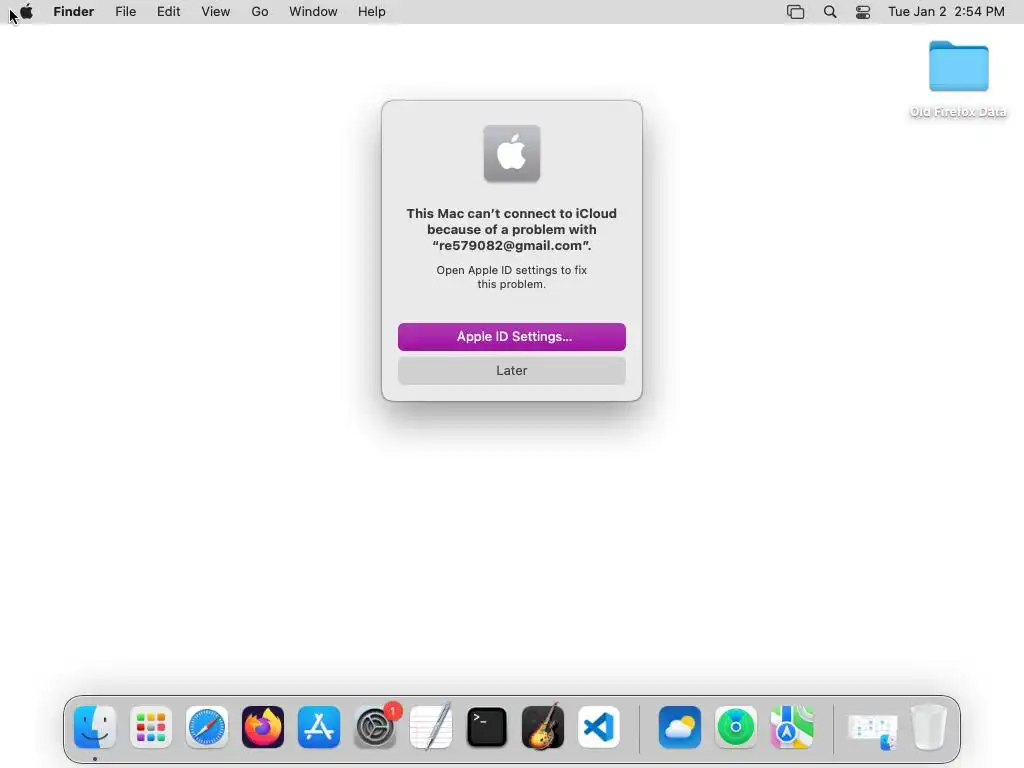The width and height of the screenshot is (1024, 768).
Task: Open Find My app in Dock
Action: click(x=736, y=727)
